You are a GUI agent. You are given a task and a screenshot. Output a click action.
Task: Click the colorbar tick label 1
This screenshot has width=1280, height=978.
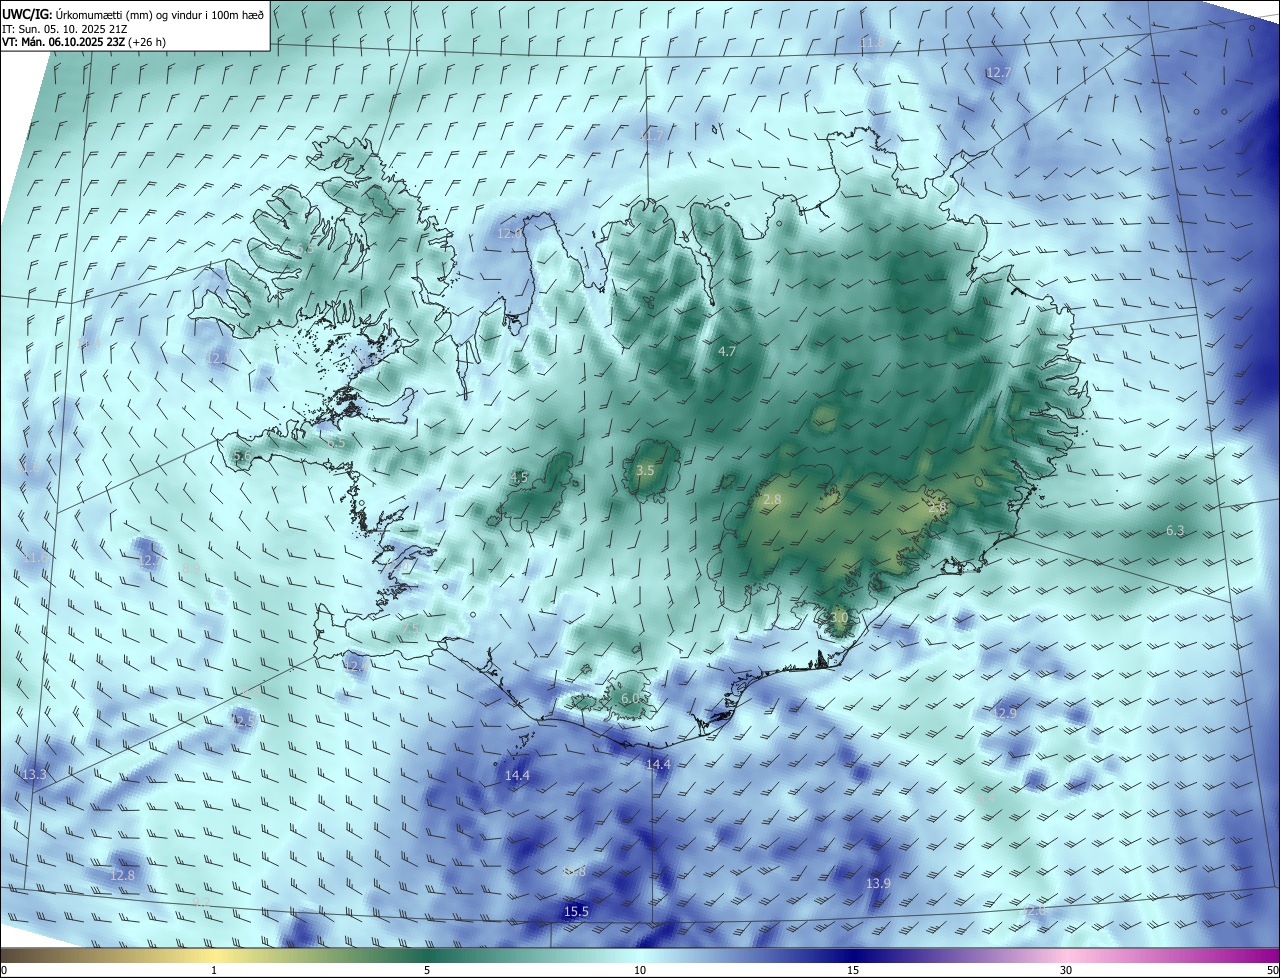pyautogui.click(x=214, y=970)
